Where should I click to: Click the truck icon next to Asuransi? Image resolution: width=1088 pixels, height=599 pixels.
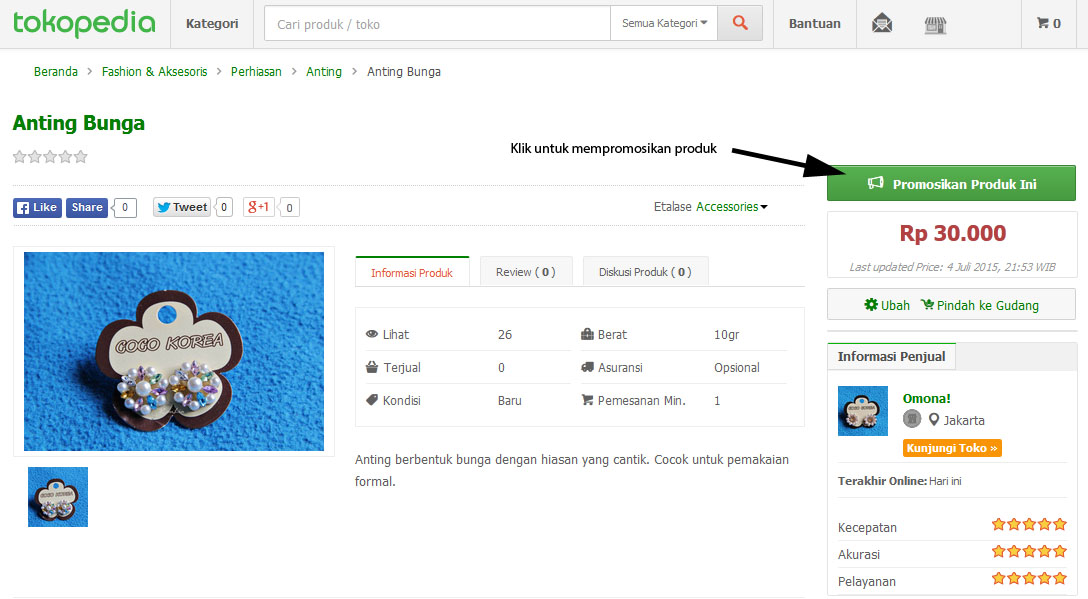[x=587, y=367]
